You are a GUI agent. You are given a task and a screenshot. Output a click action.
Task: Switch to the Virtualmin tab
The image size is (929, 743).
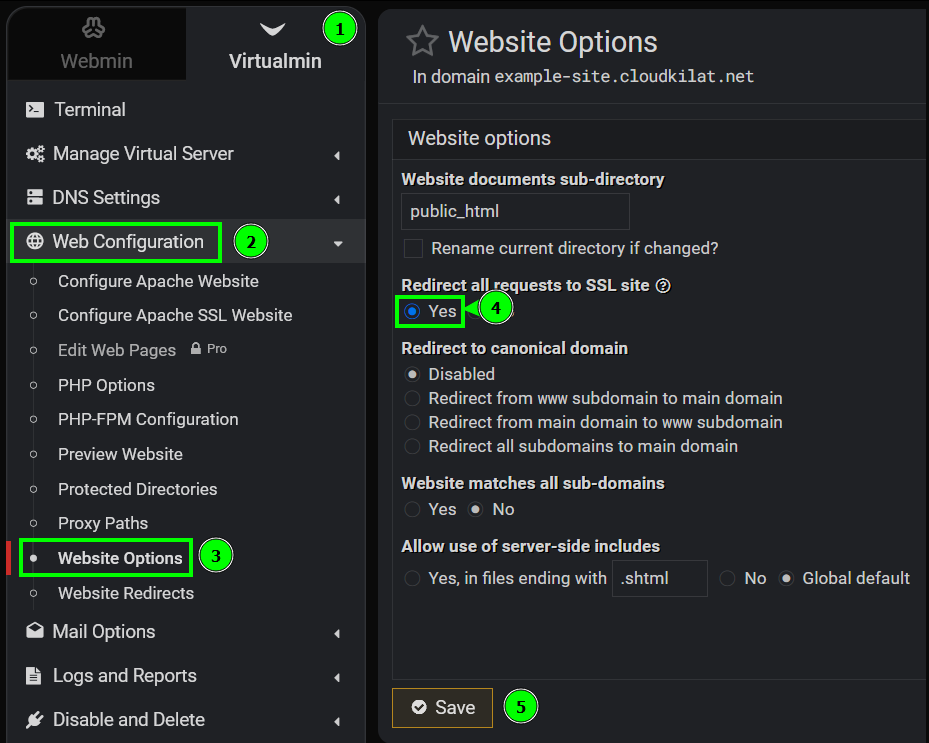pyautogui.click(x=275, y=44)
